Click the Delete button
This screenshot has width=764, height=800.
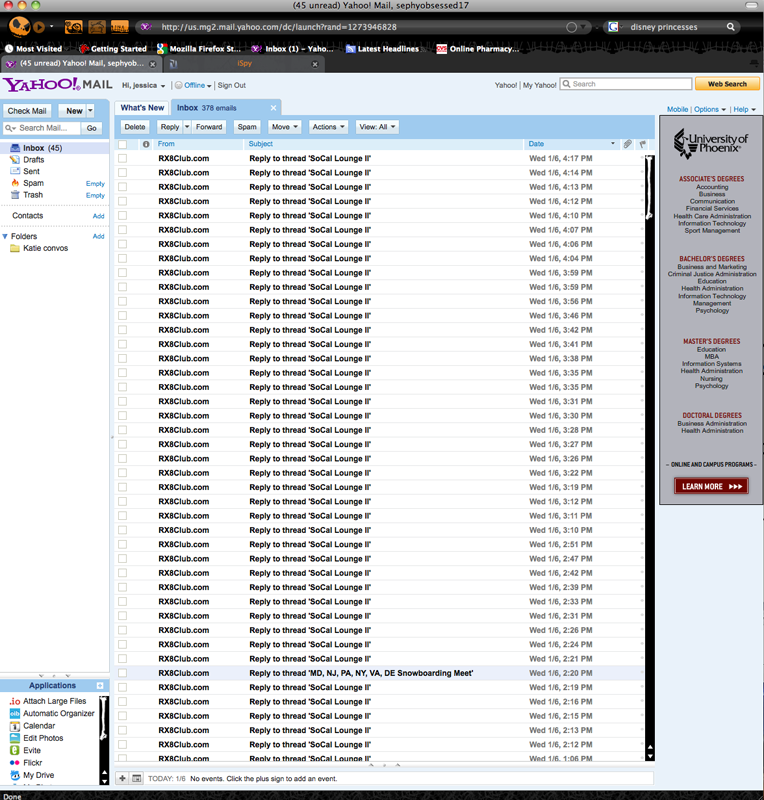click(x=135, y=127)
